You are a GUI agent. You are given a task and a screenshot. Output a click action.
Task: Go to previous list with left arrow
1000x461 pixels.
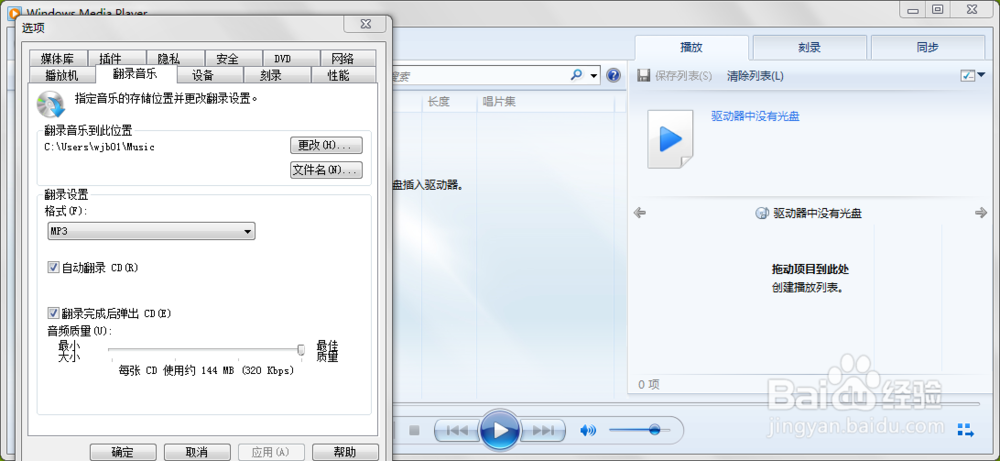click(640, 213)
